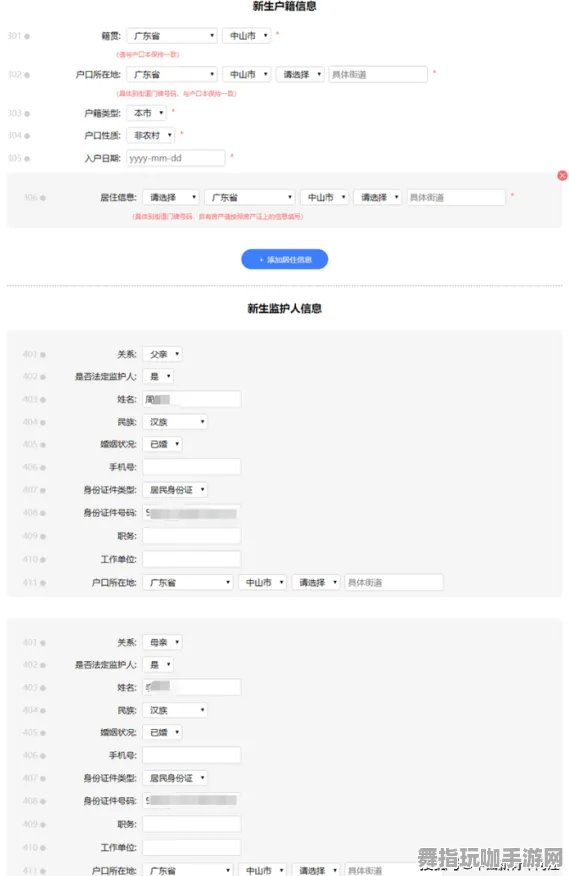Remove the 居住信息 entry with red X icon
569x876 pixels.
click(562, 175)
